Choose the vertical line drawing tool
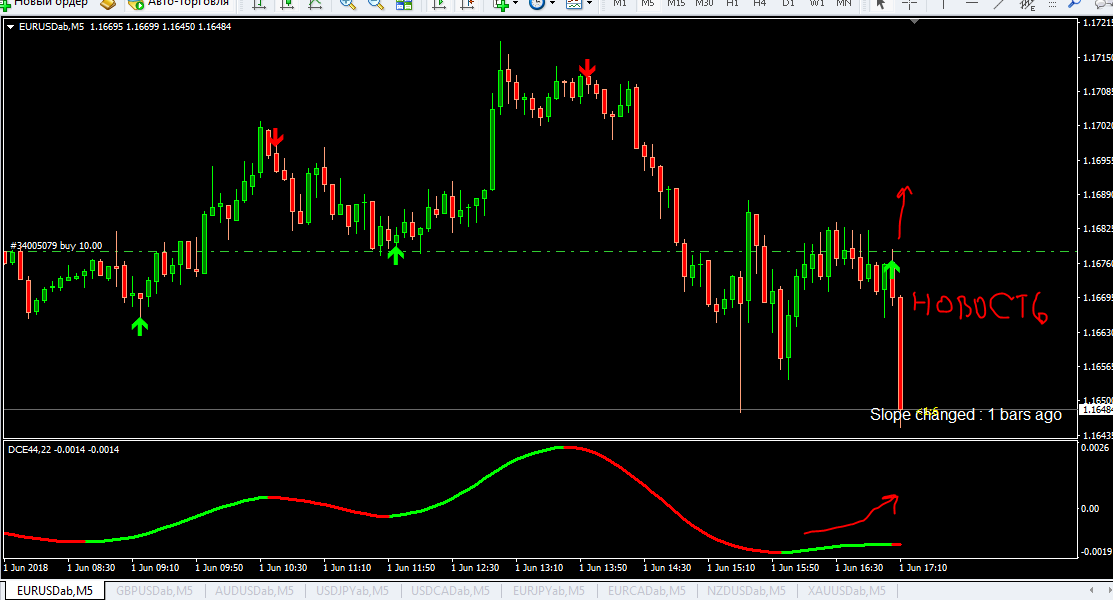This screenshot has width=1113, height=600. point(943,4)
